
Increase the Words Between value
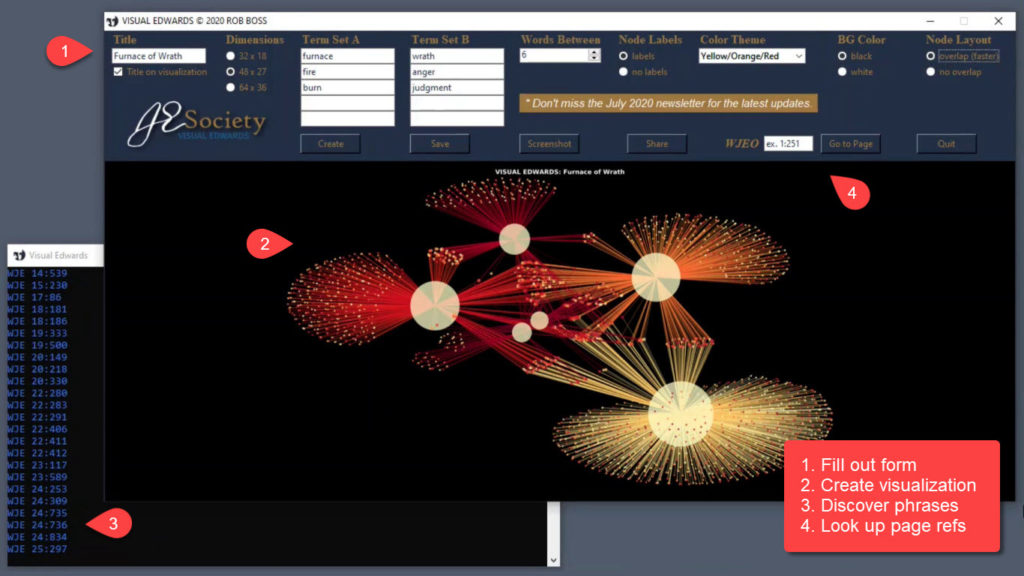594,52
